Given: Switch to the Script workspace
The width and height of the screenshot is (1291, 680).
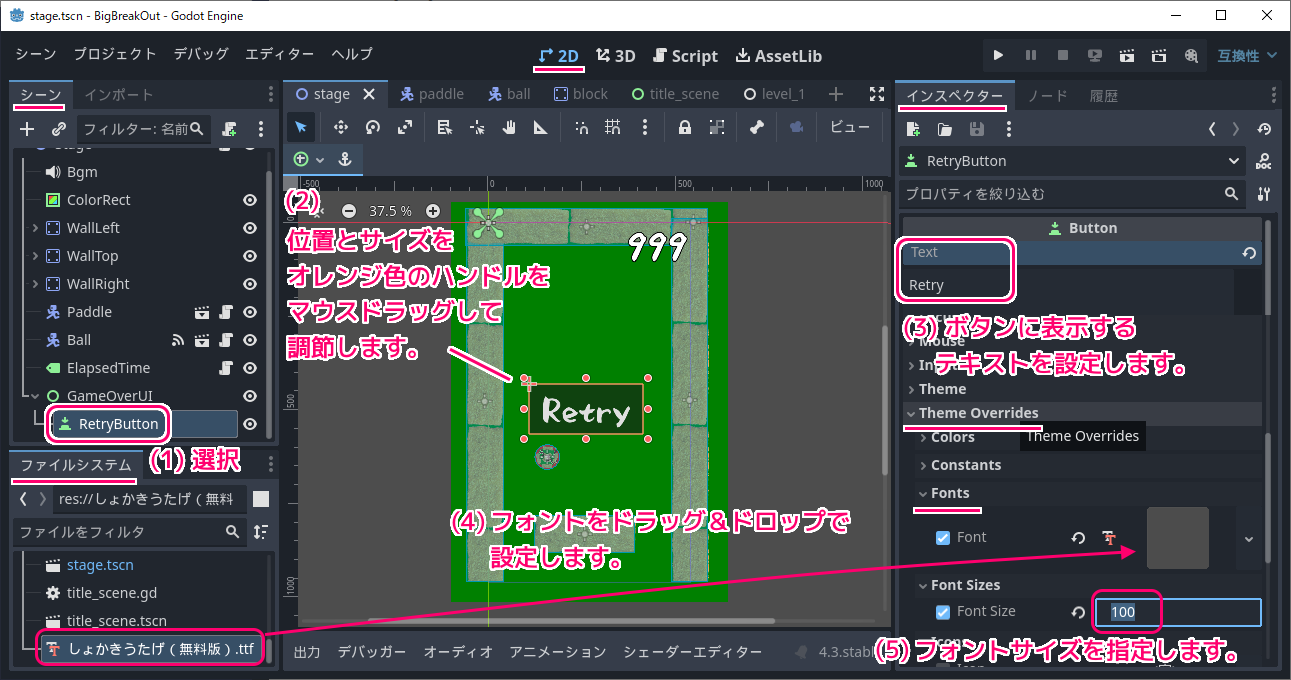Looking at the screenshot, I should click(x=685, y=56).
